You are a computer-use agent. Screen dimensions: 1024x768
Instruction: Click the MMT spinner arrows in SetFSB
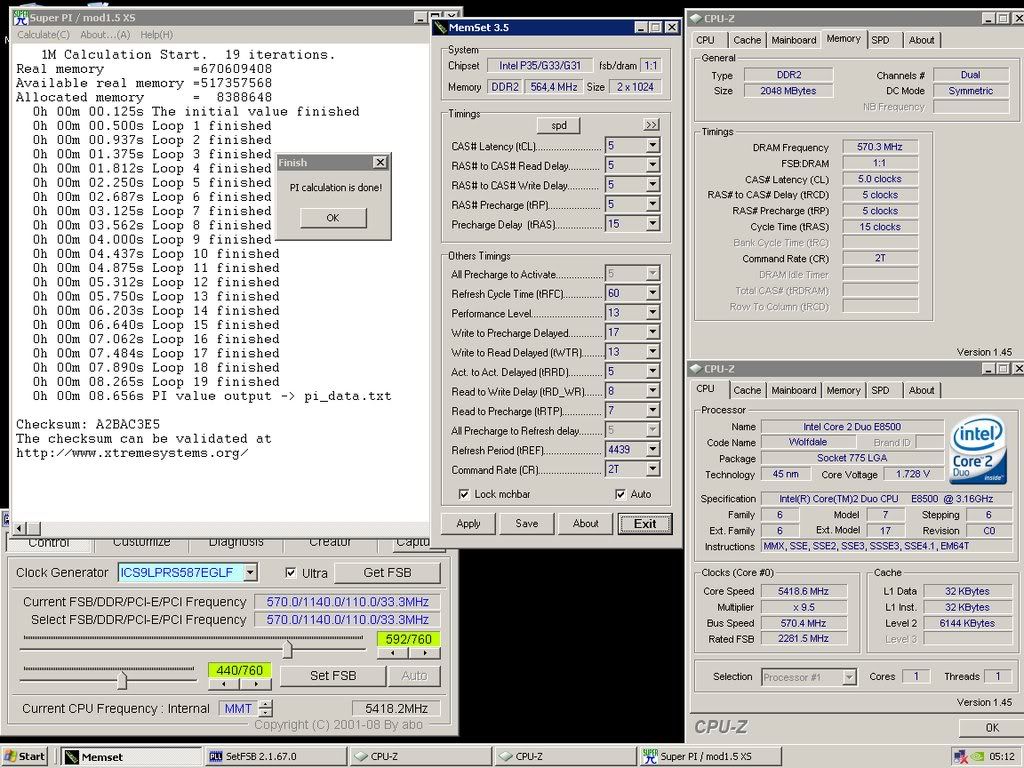[x=266, y=708]
